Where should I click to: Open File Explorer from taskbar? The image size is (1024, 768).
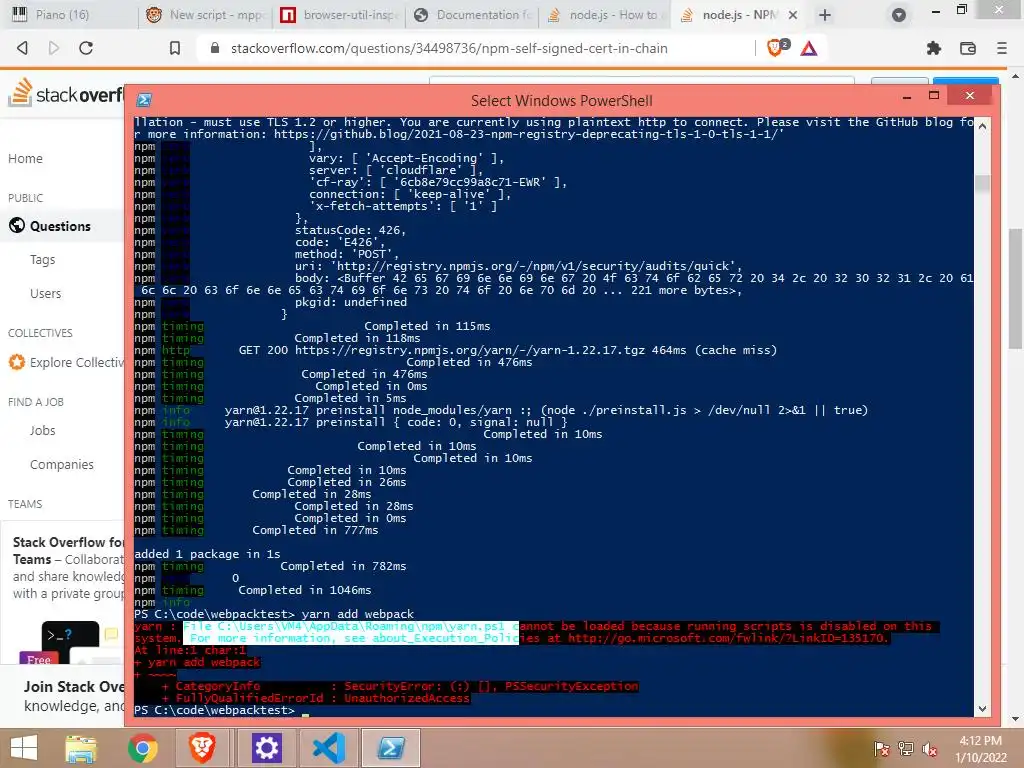(x=80, y=748)
